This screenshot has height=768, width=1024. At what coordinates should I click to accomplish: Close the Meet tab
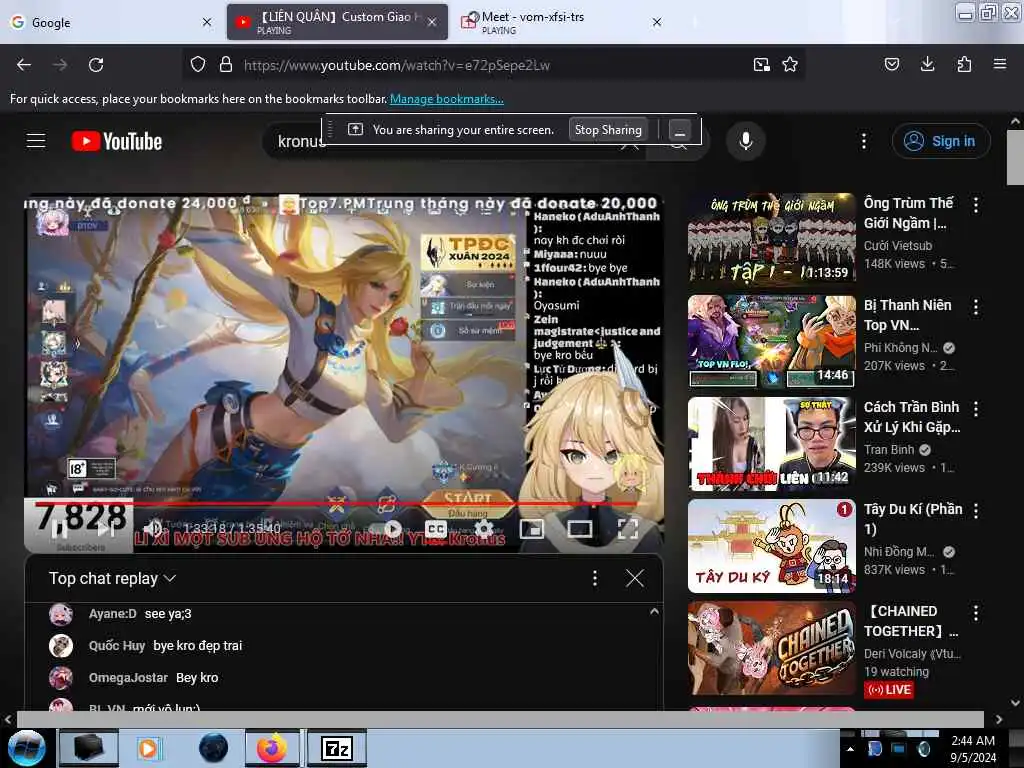coord(657,22)
